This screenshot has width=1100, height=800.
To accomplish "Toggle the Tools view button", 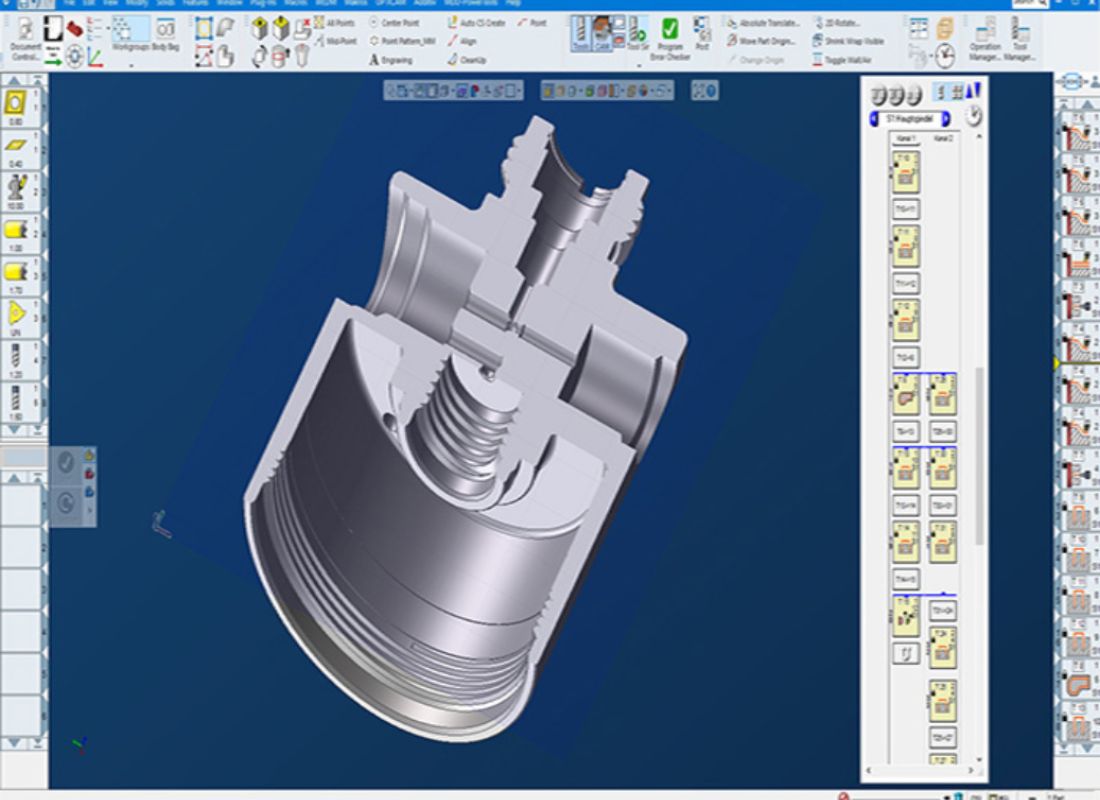I will [x=581, y=34].
